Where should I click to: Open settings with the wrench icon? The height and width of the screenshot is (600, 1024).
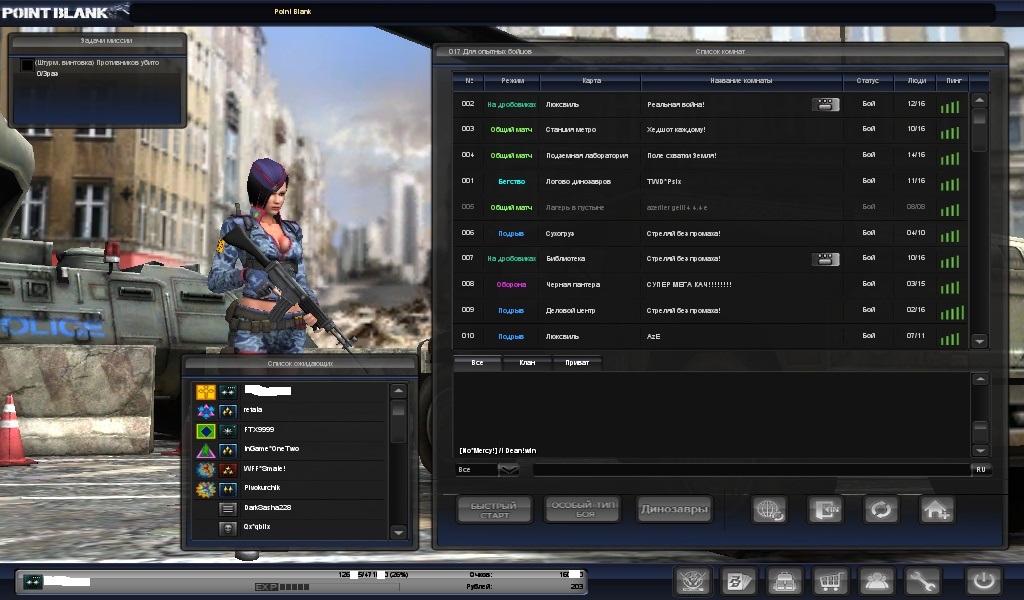(922, 580)
